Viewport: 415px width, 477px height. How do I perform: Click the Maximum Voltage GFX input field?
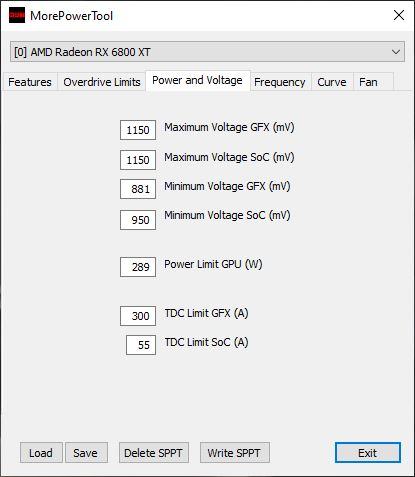click(x=138, y=130)
